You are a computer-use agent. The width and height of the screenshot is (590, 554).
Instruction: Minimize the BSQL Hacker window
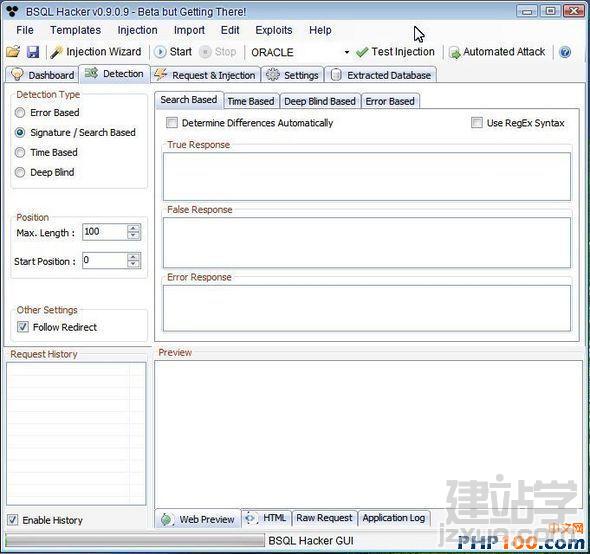click(527, 11)
